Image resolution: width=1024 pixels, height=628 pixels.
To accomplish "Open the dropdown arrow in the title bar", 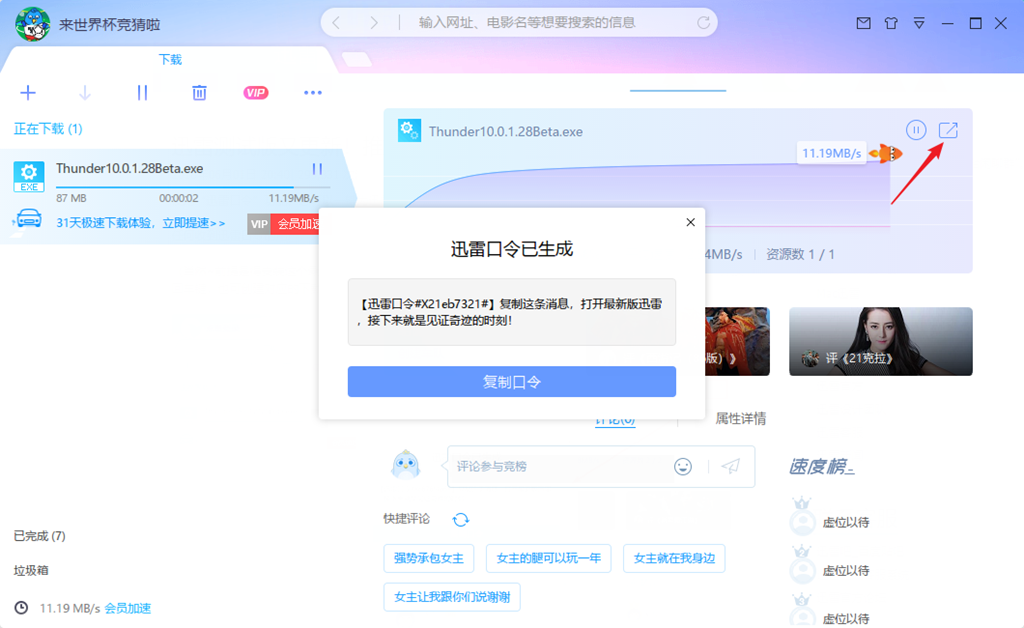I will 919,23.
